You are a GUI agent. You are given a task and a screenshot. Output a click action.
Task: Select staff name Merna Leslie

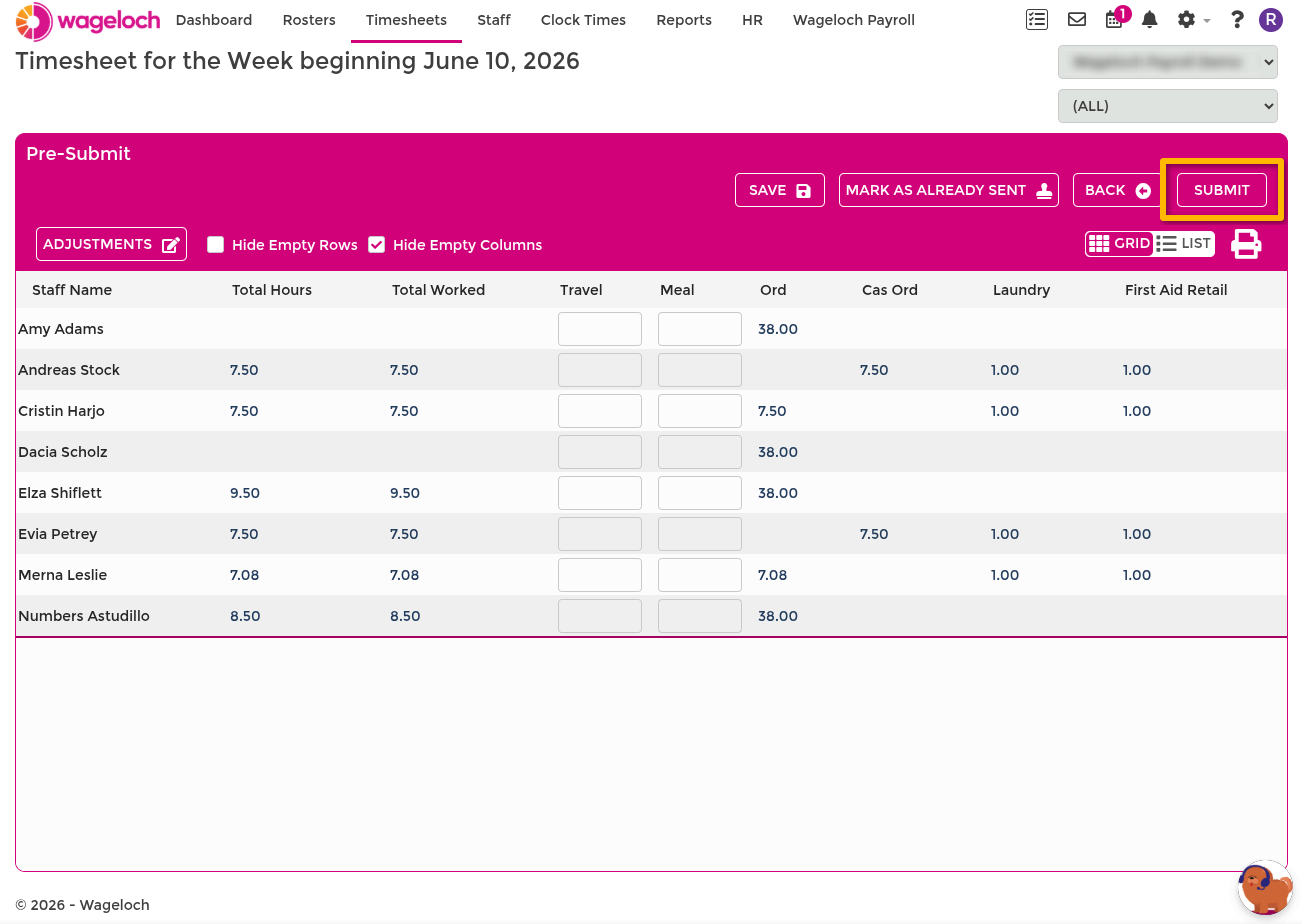[63, 575]
